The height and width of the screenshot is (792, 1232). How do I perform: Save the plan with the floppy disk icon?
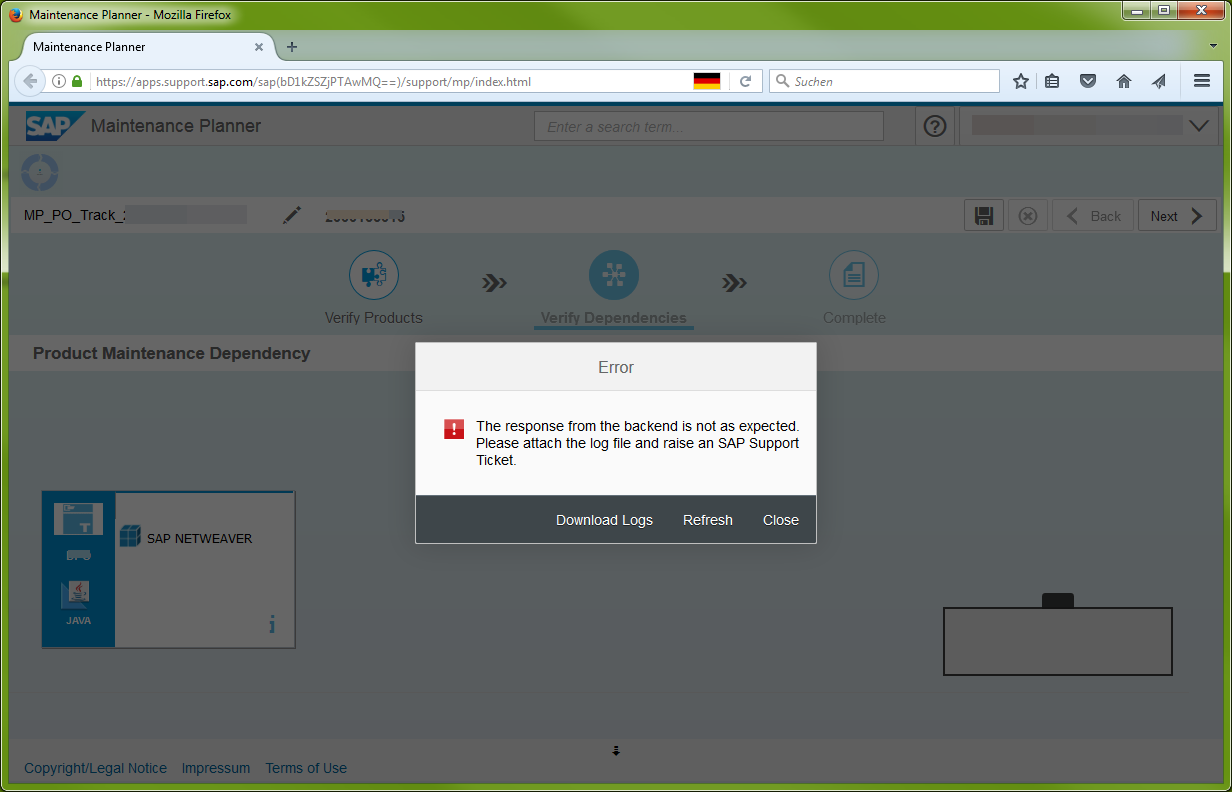pos(984,216)
